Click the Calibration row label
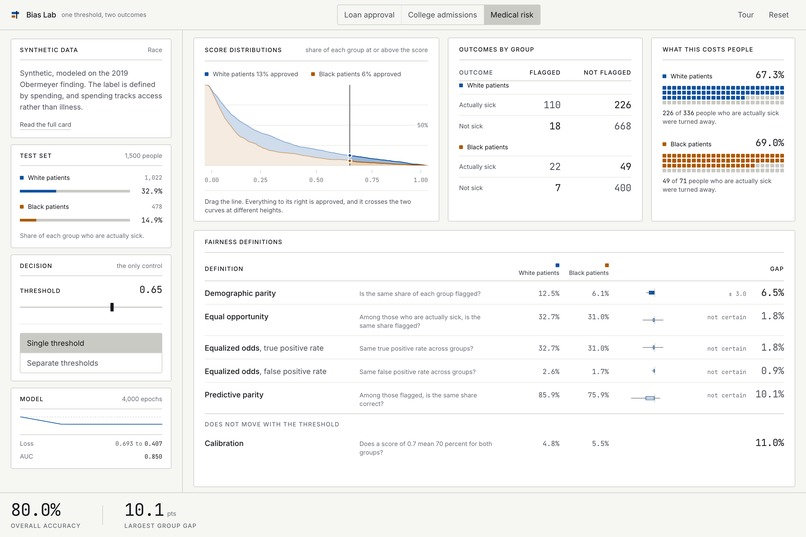 pyautogui.click(x=224, y=443)
